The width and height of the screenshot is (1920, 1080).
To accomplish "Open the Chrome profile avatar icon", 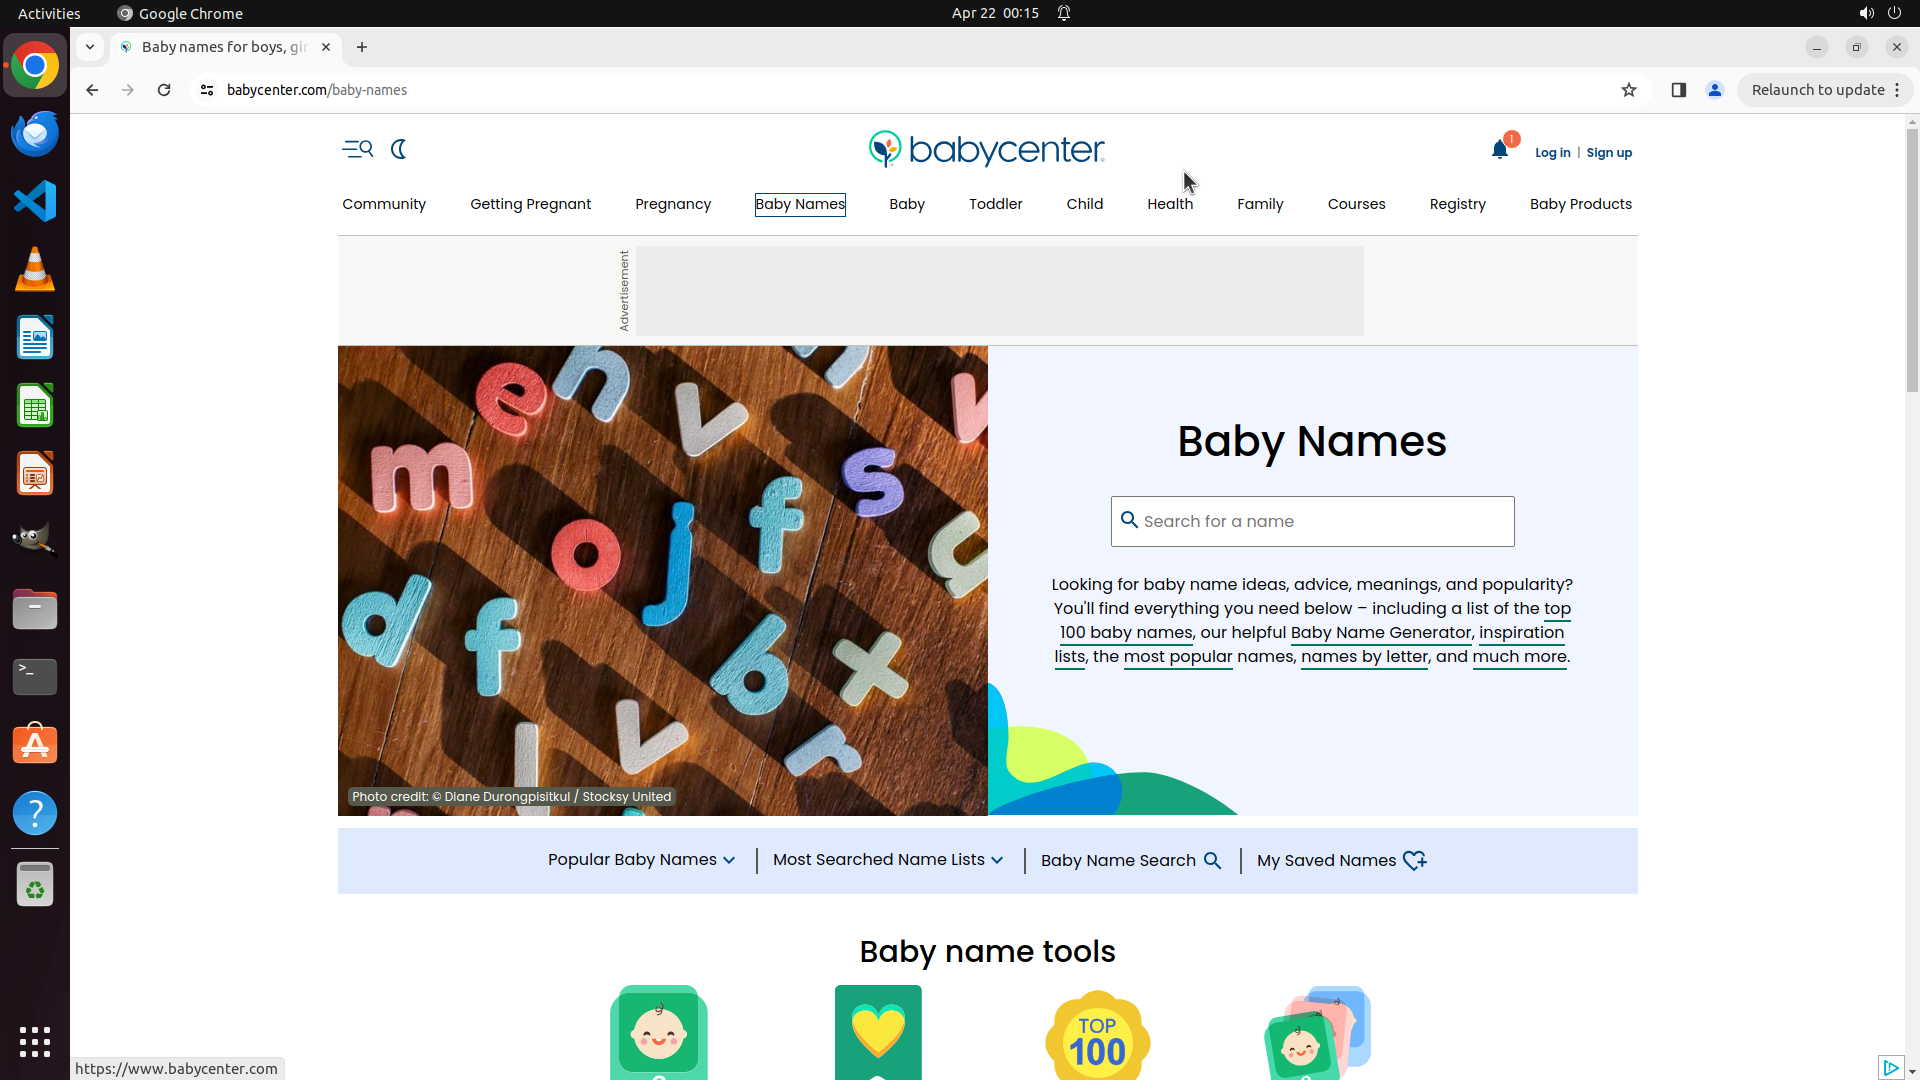I will tap(1715, 90).
